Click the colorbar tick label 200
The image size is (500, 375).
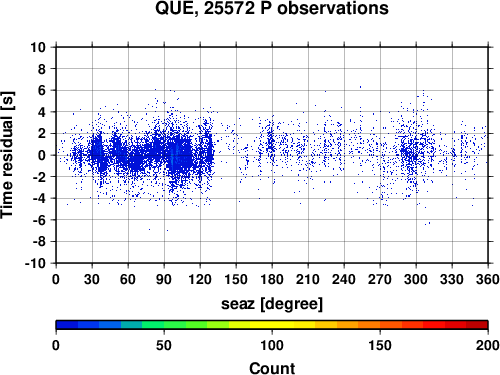point(488,345)
